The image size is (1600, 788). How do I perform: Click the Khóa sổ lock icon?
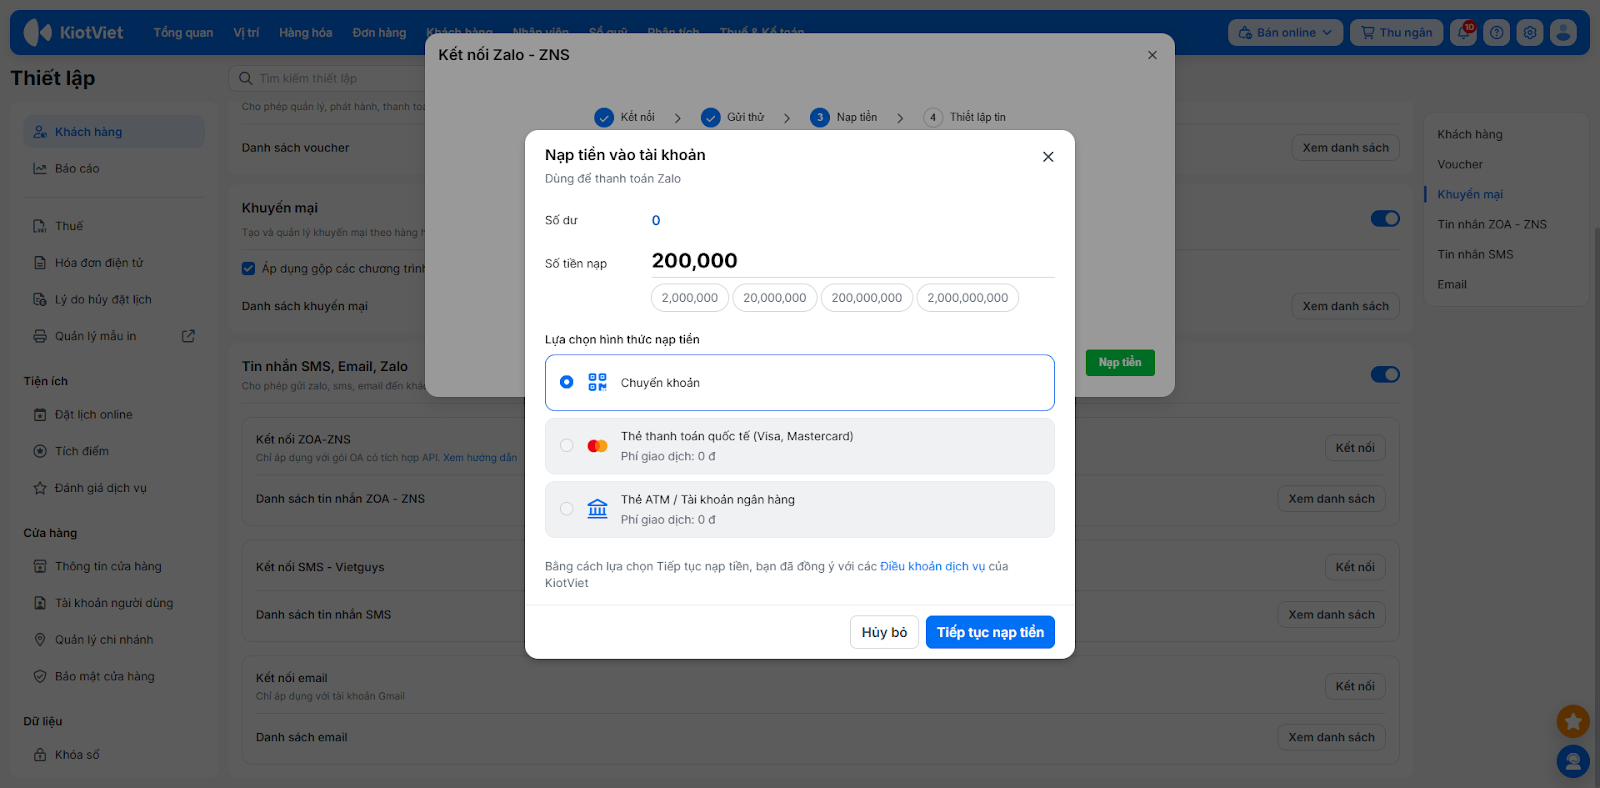(x=40, y=755)
